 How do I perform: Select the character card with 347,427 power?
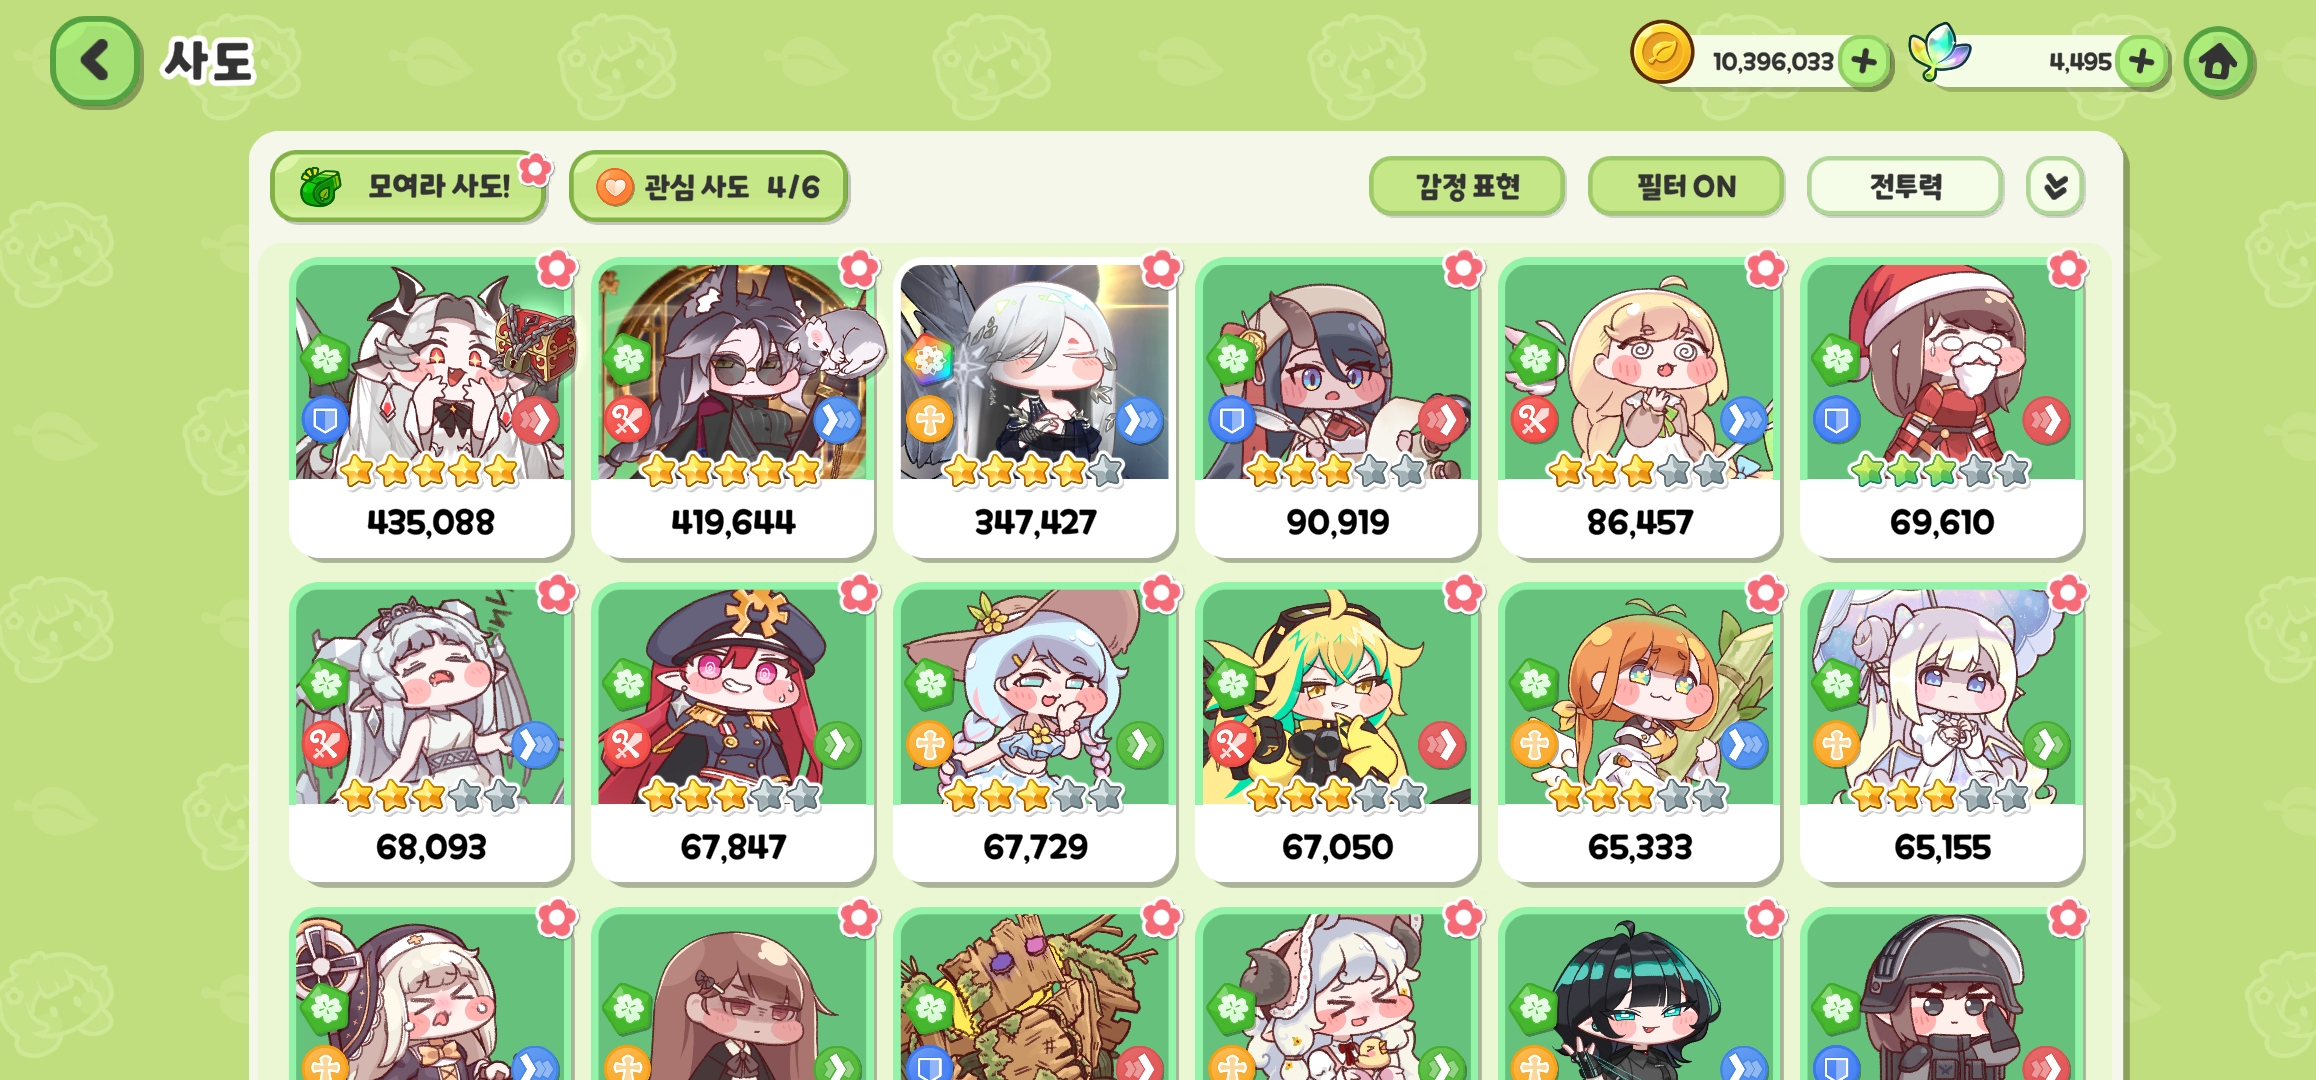pos(1034,408)
